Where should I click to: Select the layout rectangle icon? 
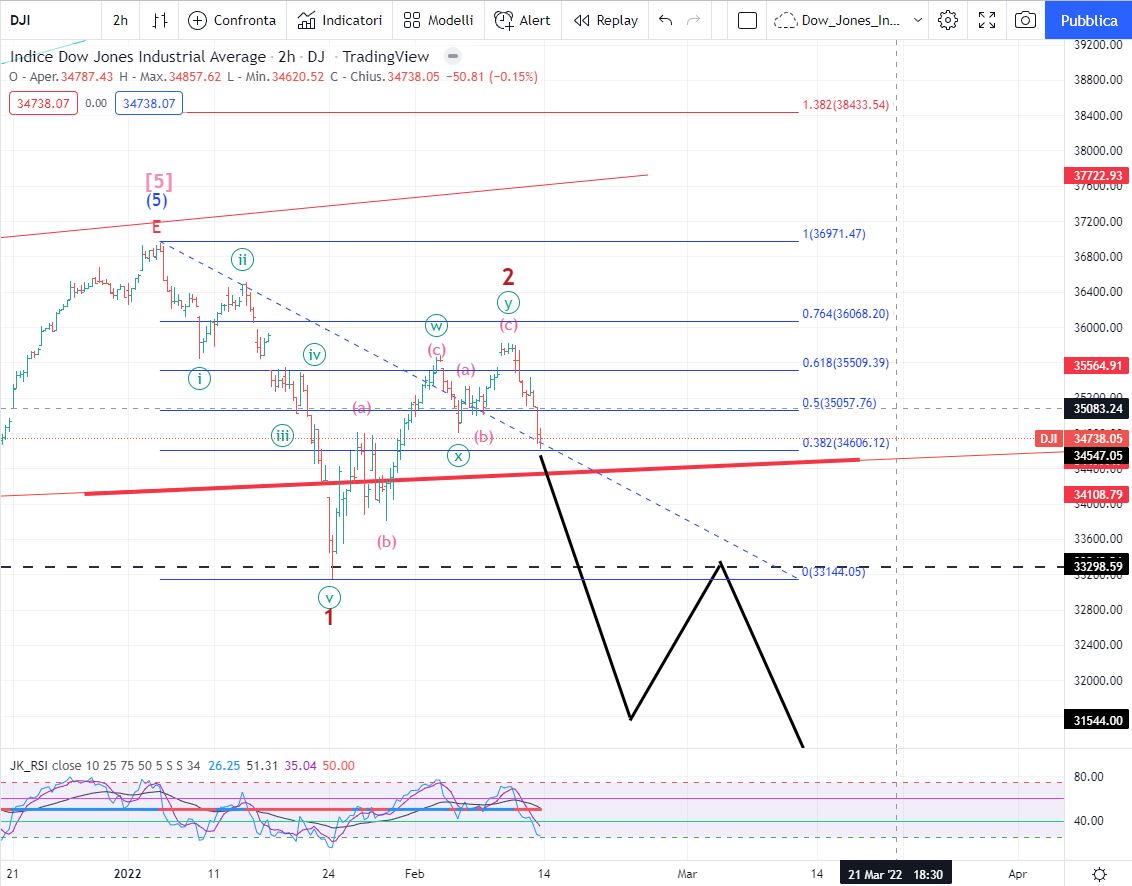coord(747,20)
